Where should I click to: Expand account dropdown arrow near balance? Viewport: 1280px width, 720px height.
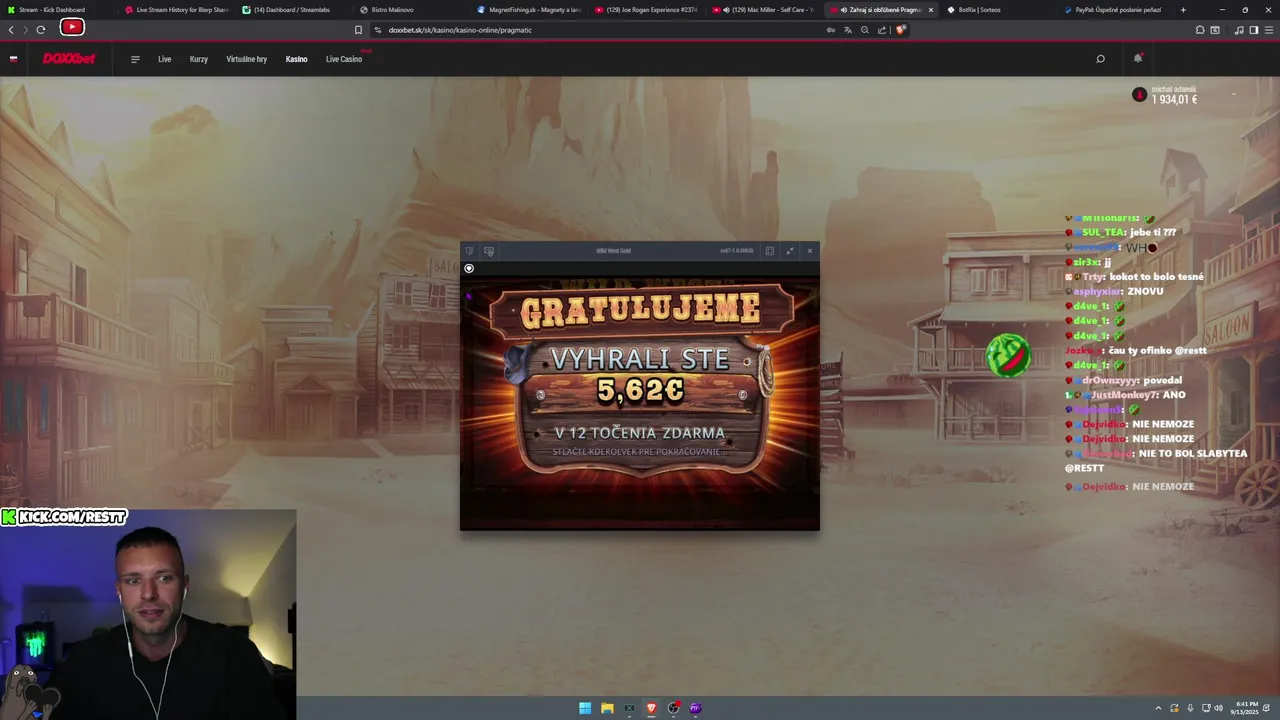pyautogui.click(x=1233, y=95)
